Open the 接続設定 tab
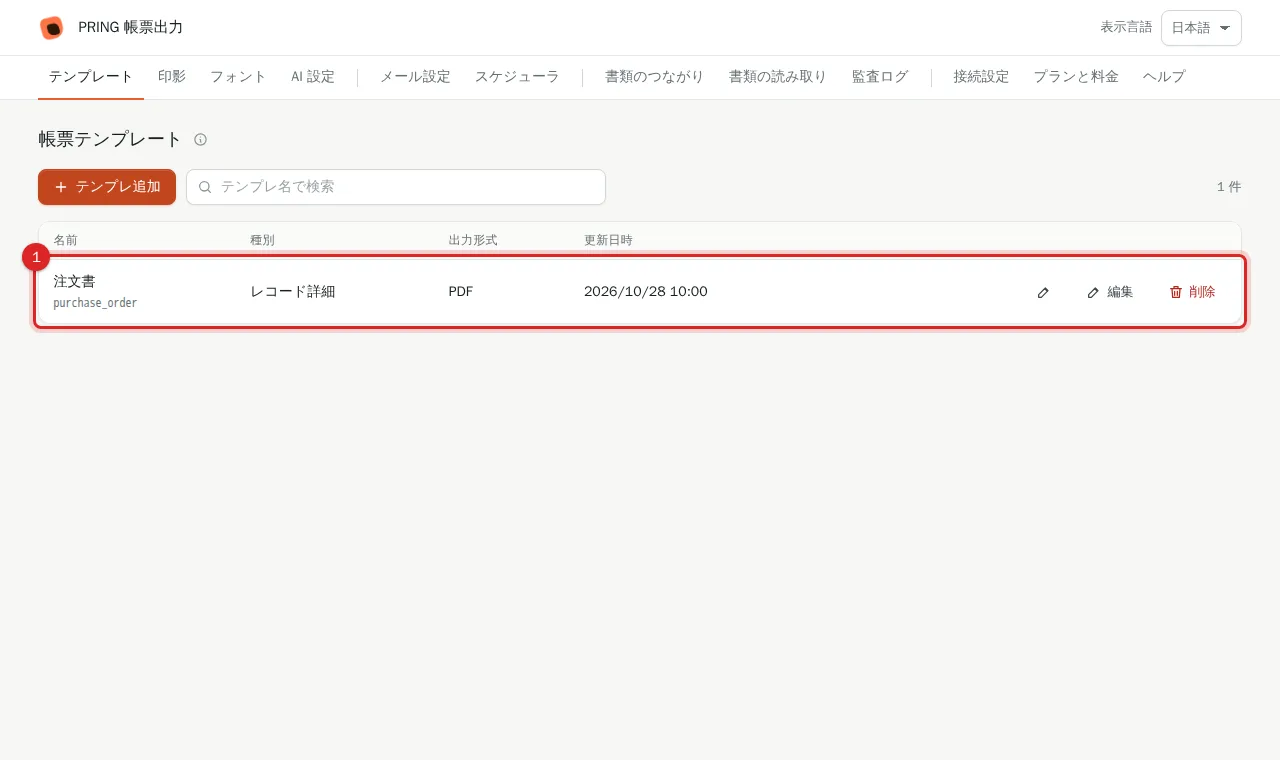 (981, 77)
